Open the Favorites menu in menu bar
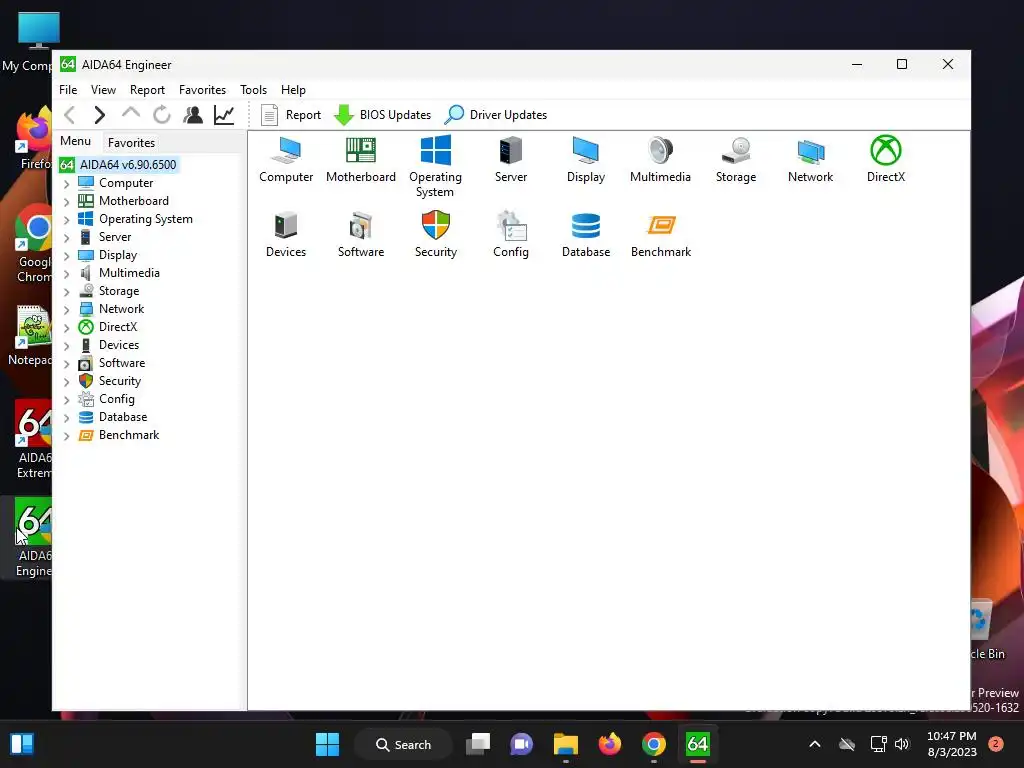The image size is (1024, 768). pyautogui.click(x=202, y=89)
